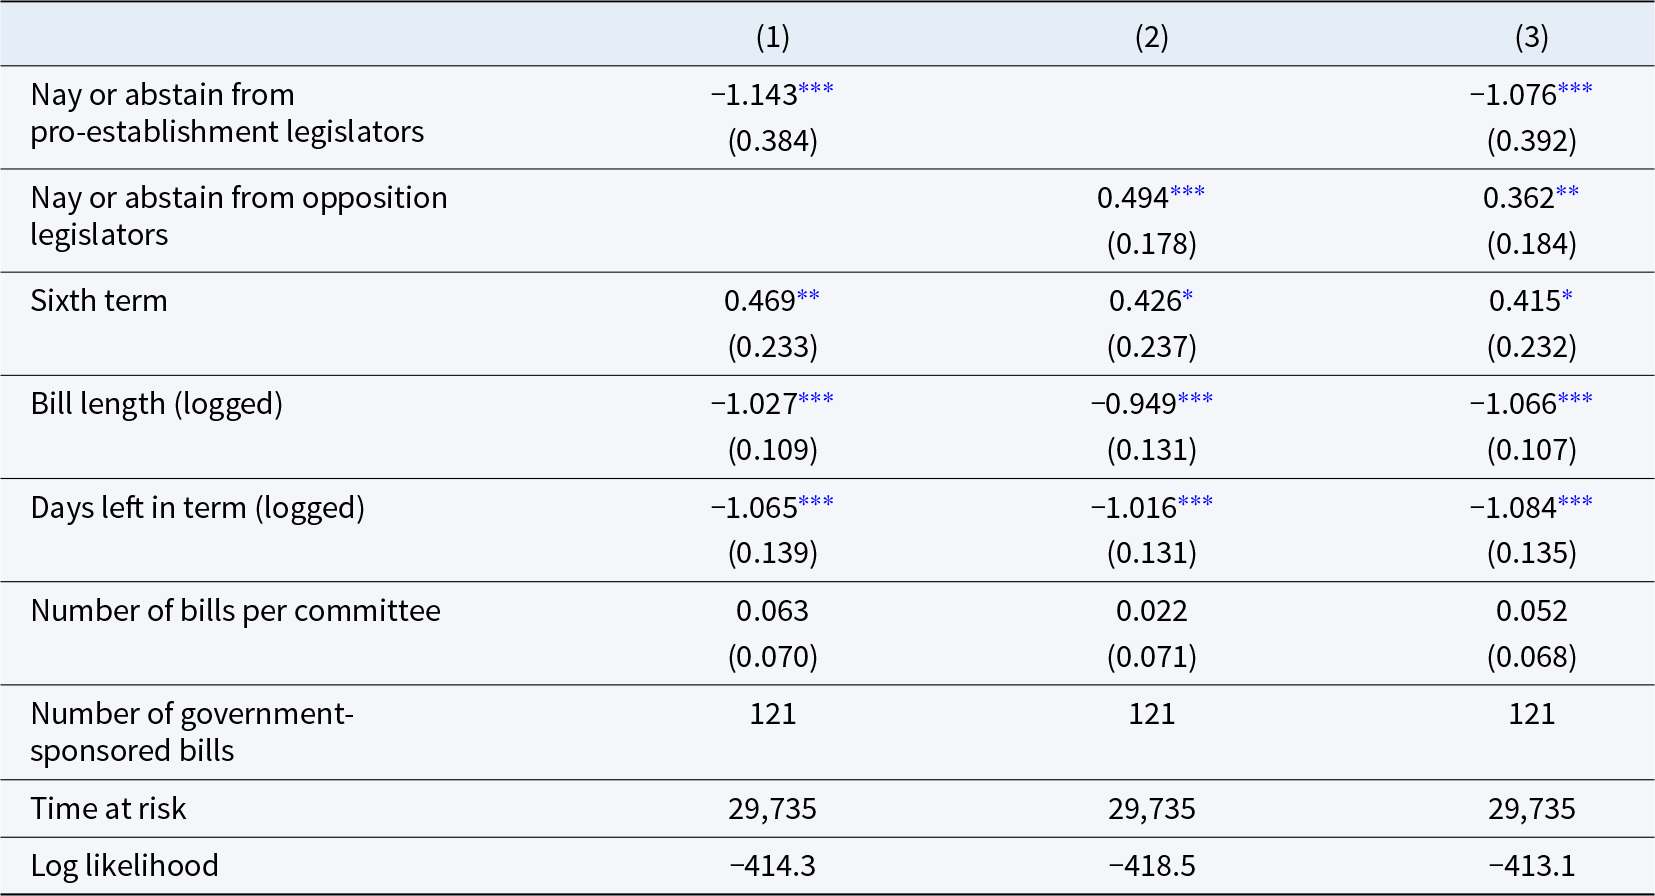Select the 'Time at risk' row label
Viewport: 1655px width, 896px height.
tap(108, 808)
